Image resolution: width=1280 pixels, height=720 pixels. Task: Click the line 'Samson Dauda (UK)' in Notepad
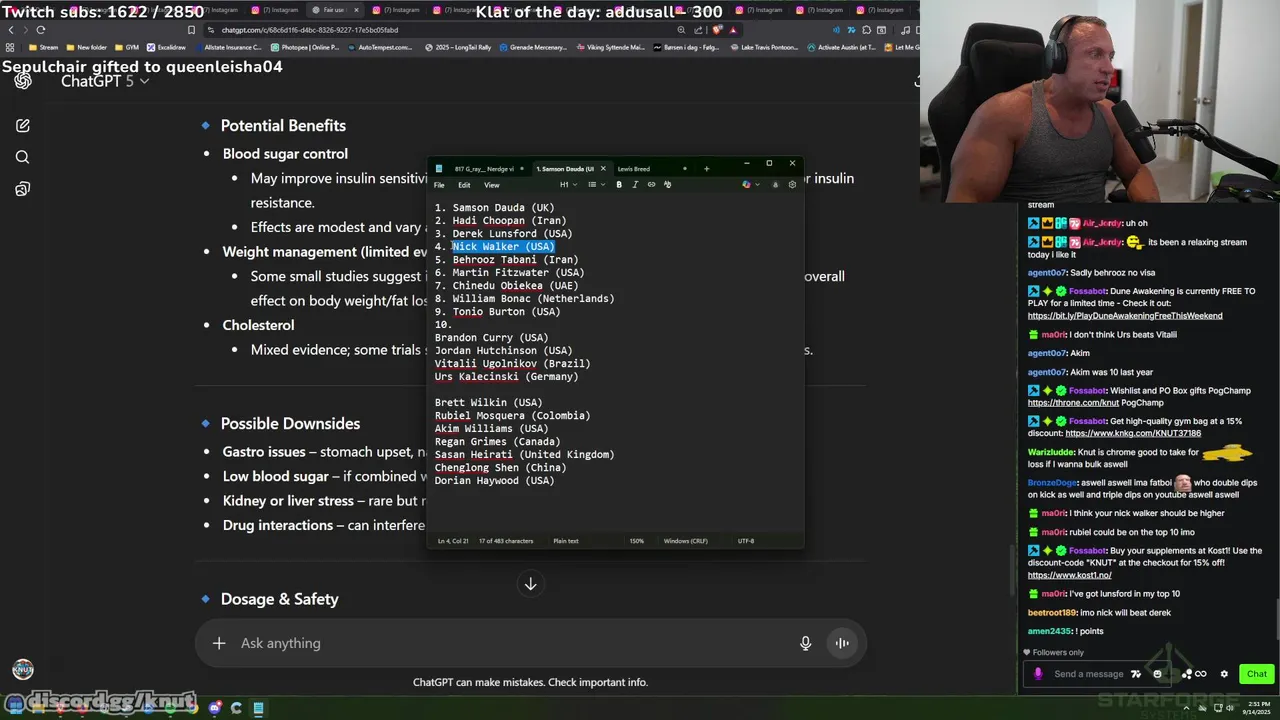click(503, 208)
